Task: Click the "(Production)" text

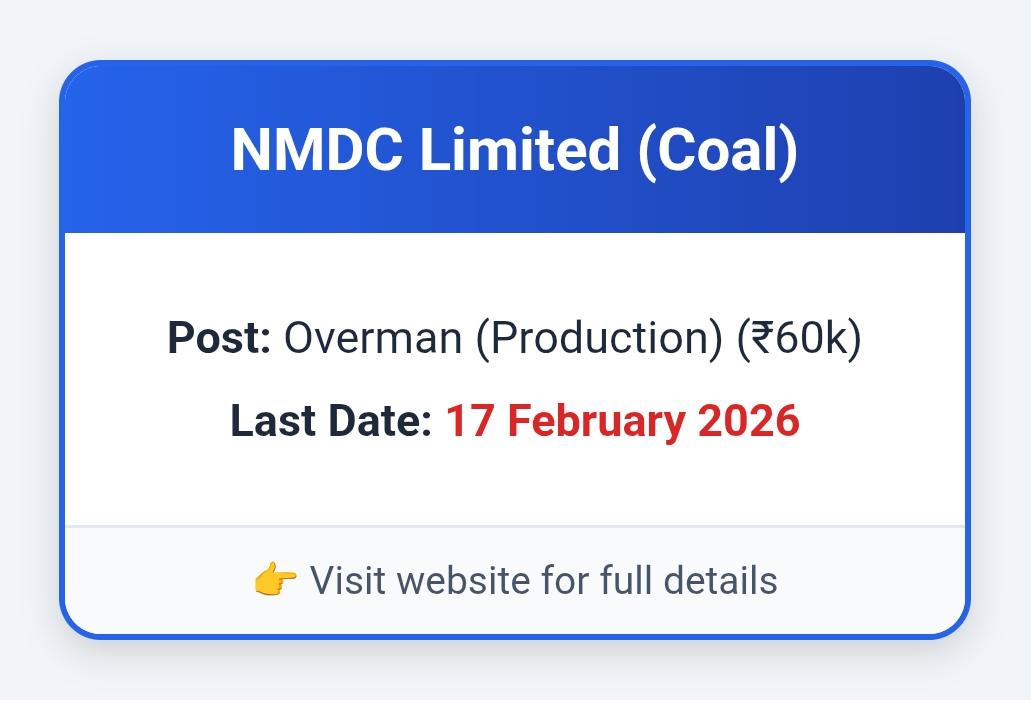Action: 599,338
